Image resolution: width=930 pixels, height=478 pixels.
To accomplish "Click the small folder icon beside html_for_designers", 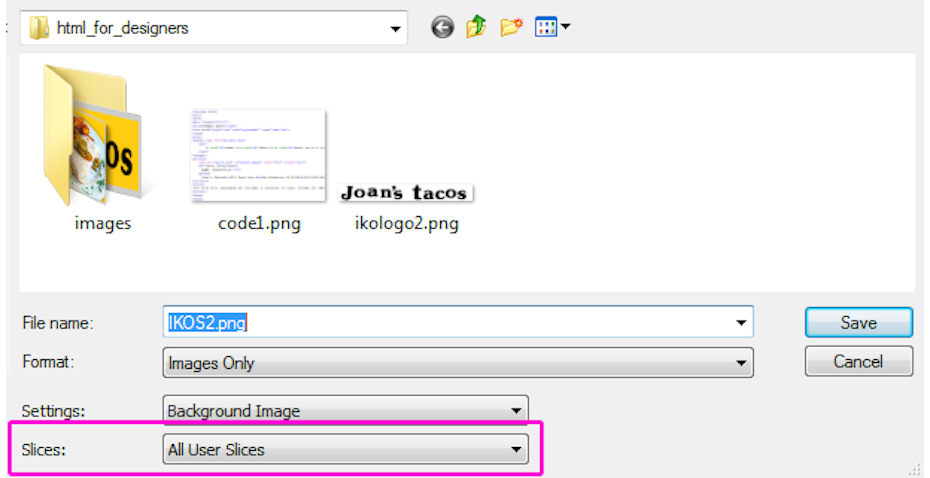I will coord(40,28).
